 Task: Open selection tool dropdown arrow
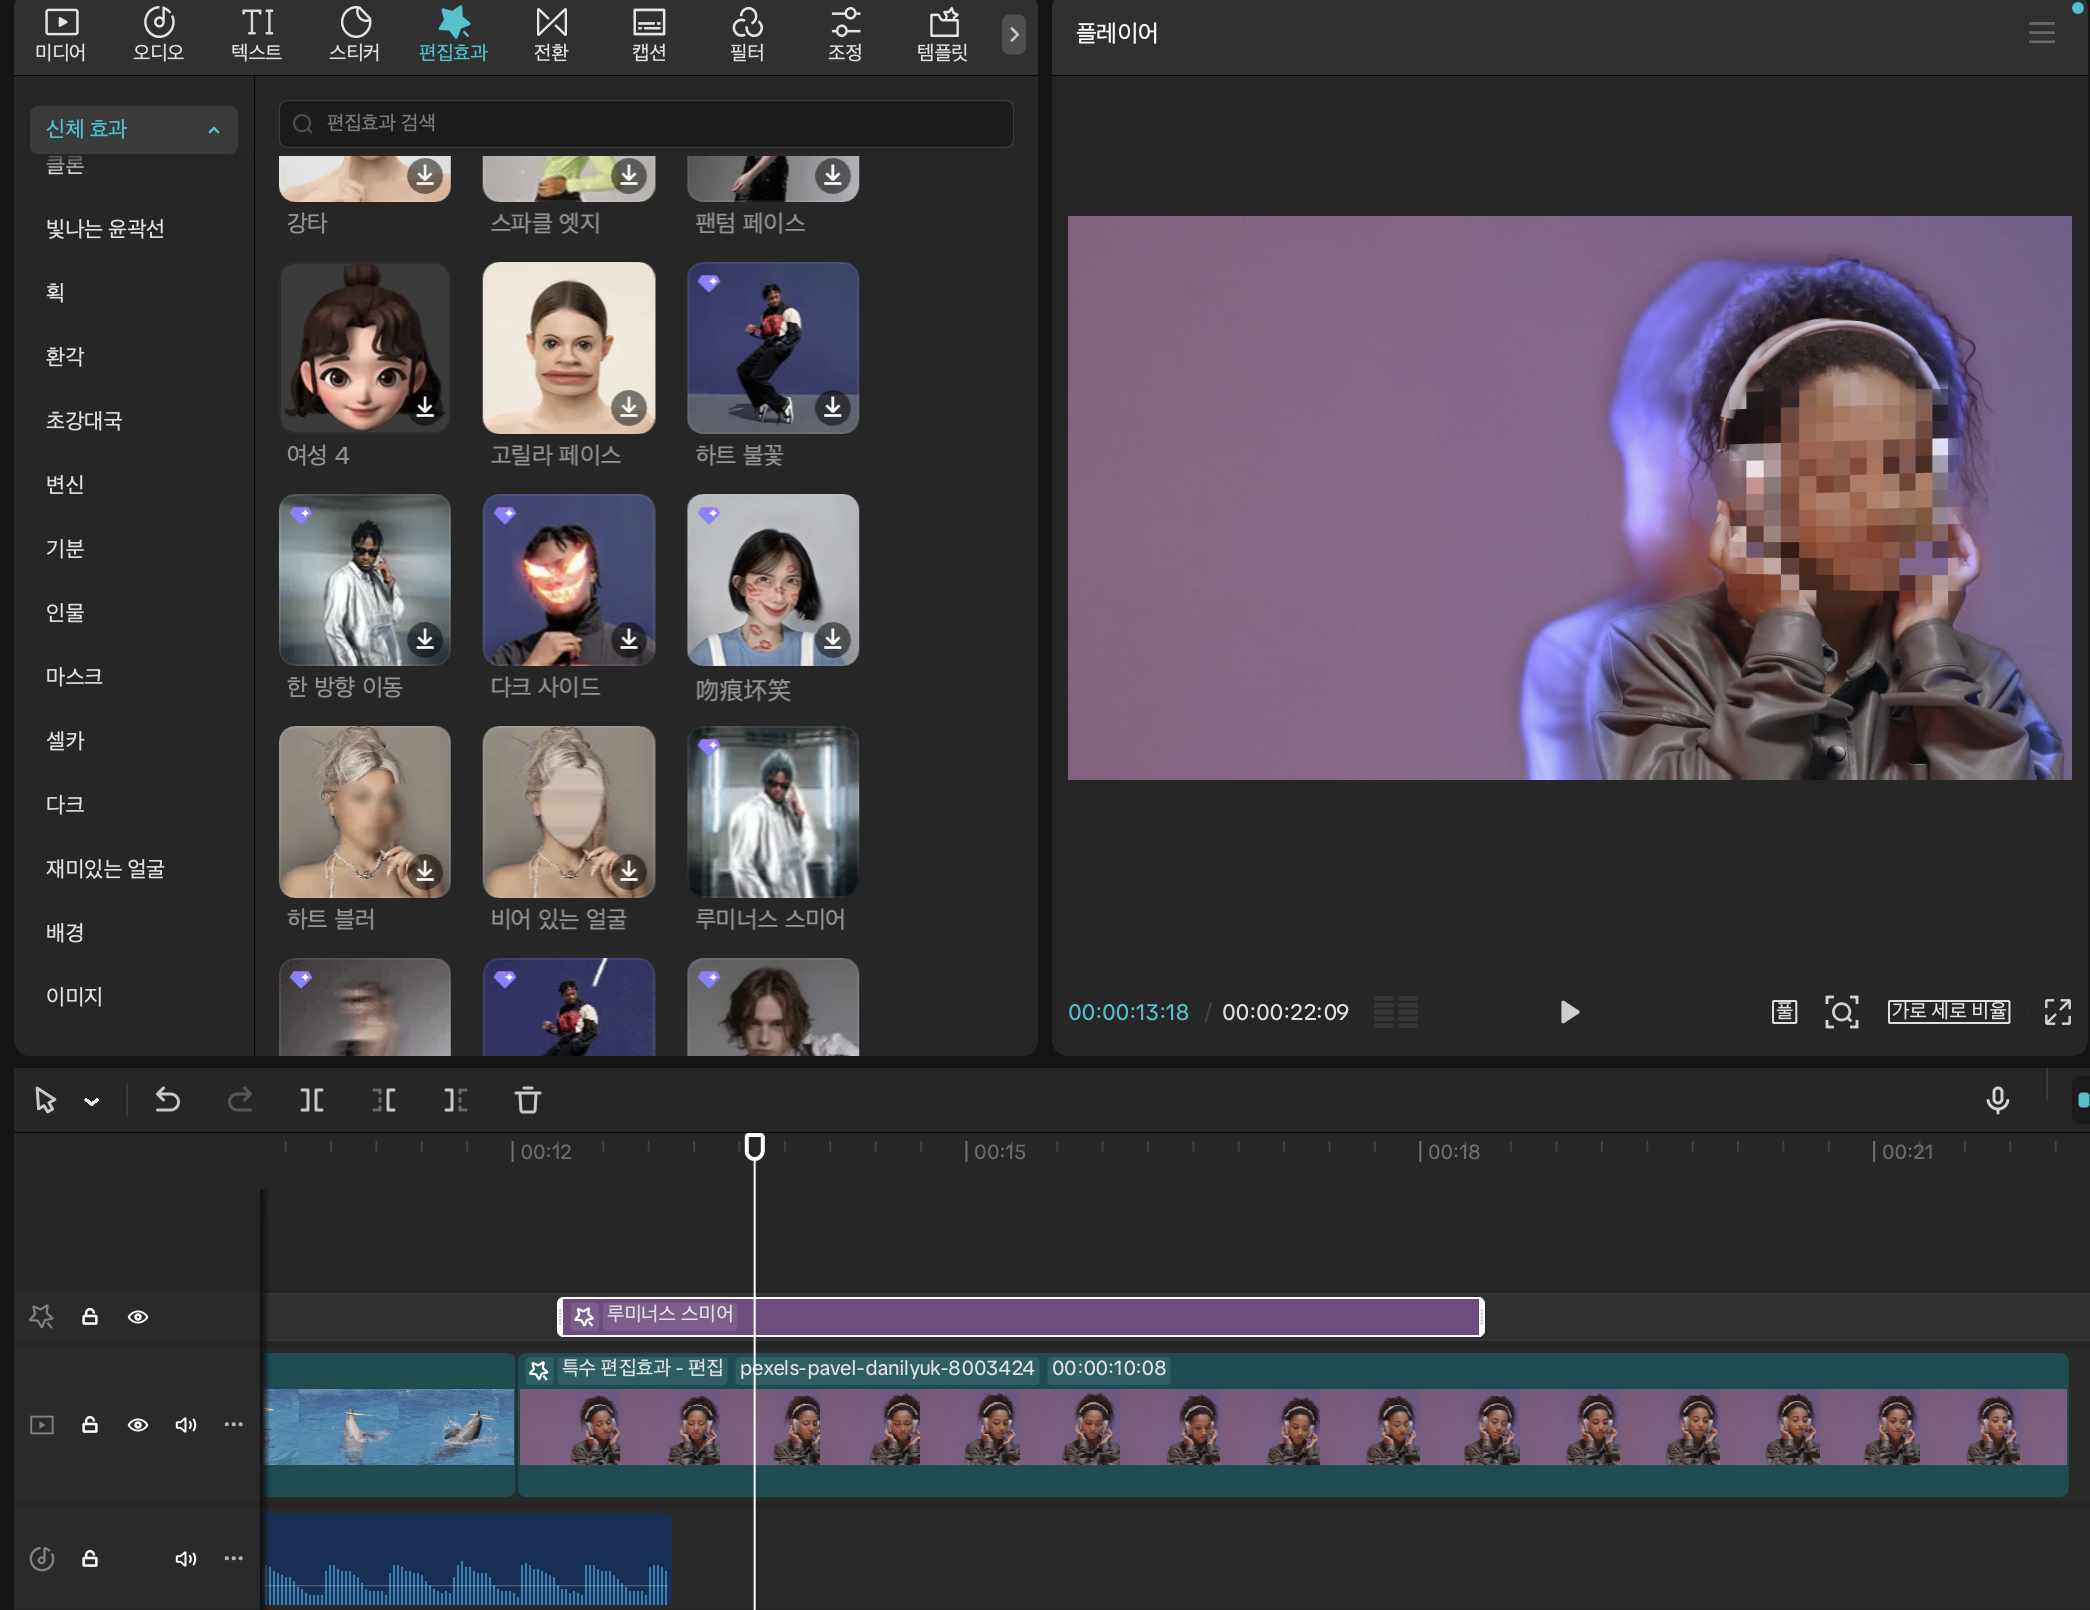(92, 1102)
